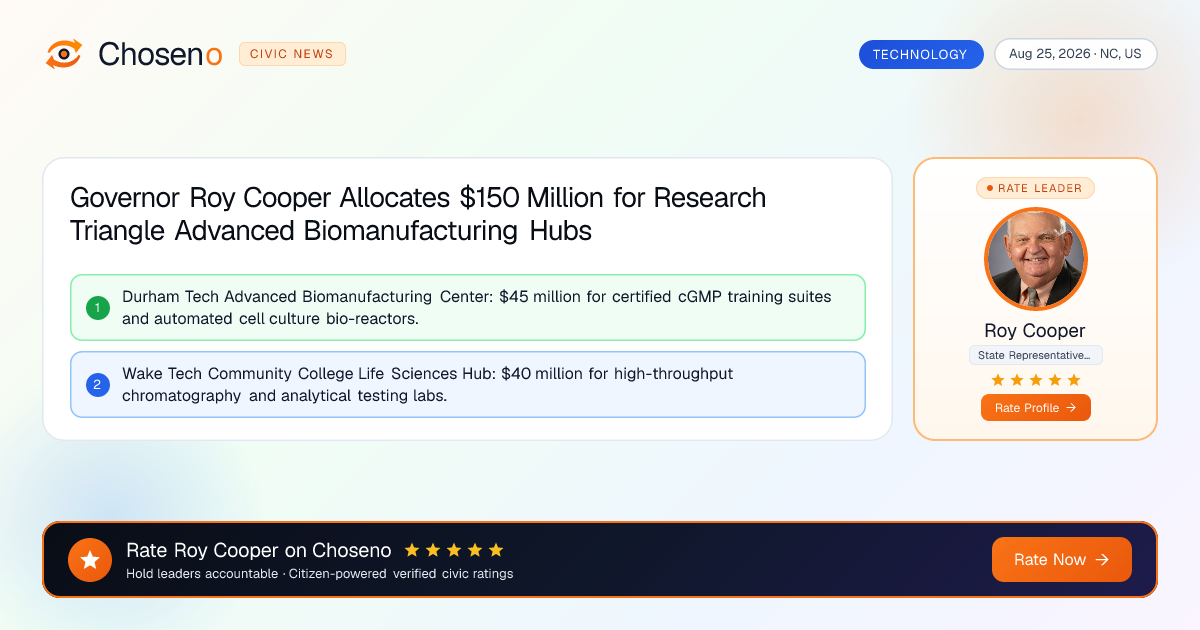
Task: Click the Hold leaders accountable tagline
Action: (320, 574)
